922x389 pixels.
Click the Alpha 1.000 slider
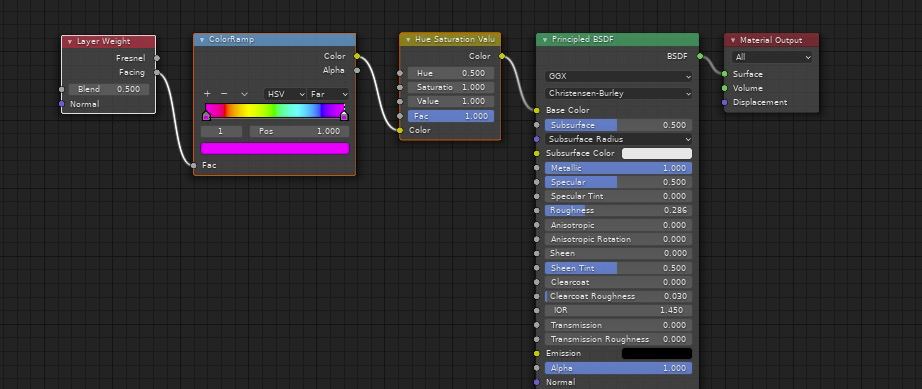coord(619,368)
